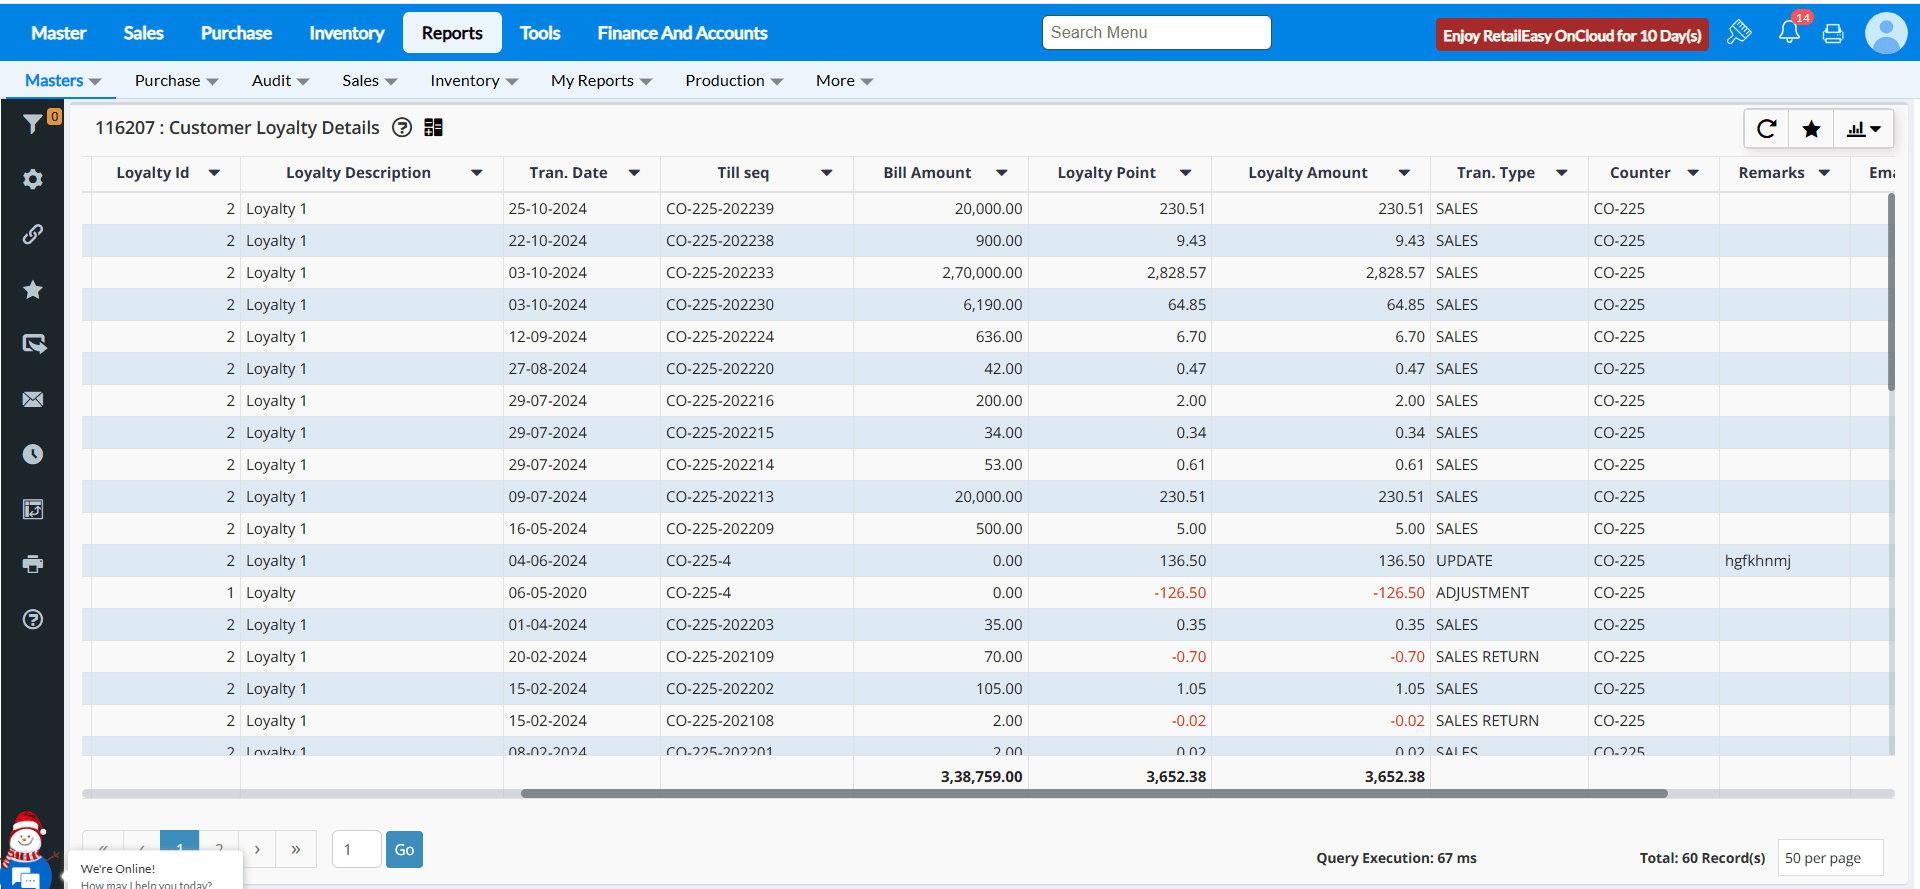Screen dimensions: 1920x889
Task: Open the notifications bell icon
Action: click(1789, 33)
